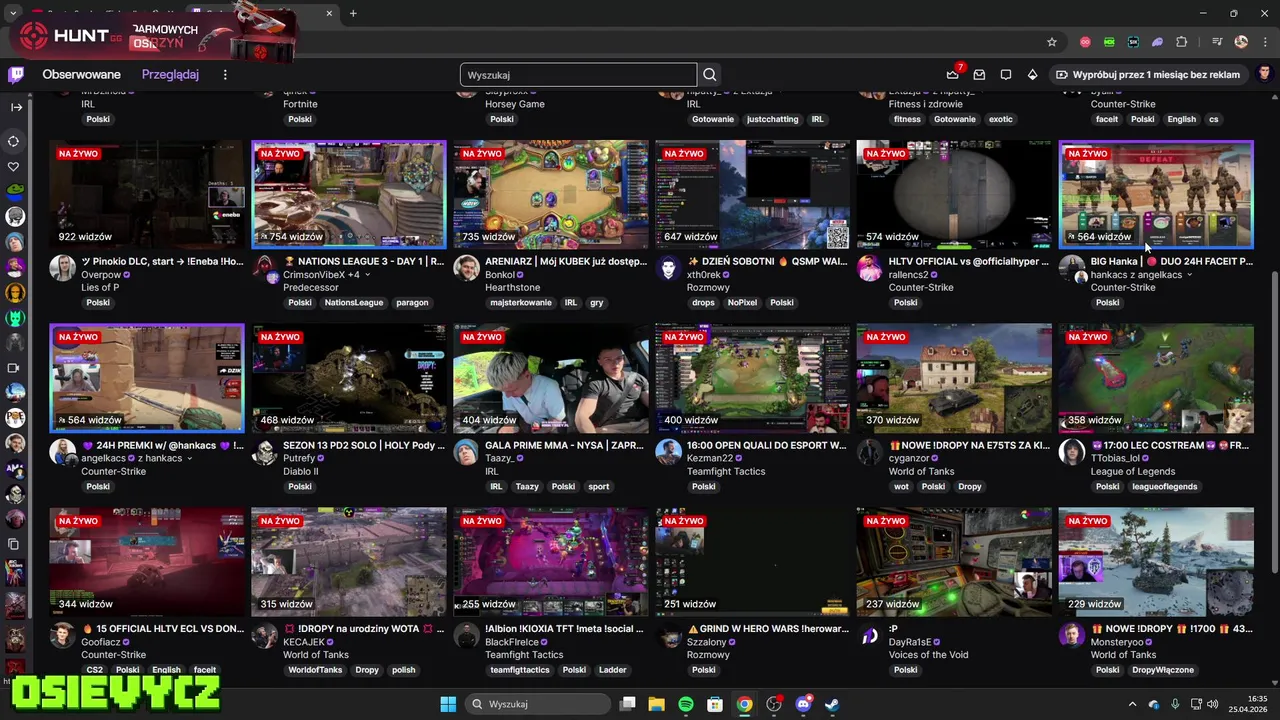The height and width of the screenshot is (720, 1280).
Task: Click the NationsLeague tag
Action: [x=354, y=303]
